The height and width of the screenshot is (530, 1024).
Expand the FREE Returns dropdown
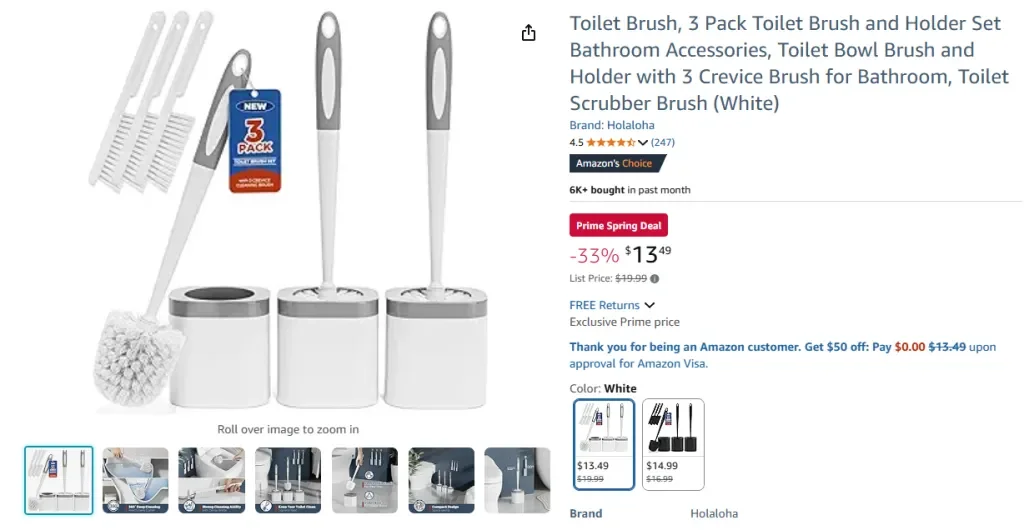650,305
